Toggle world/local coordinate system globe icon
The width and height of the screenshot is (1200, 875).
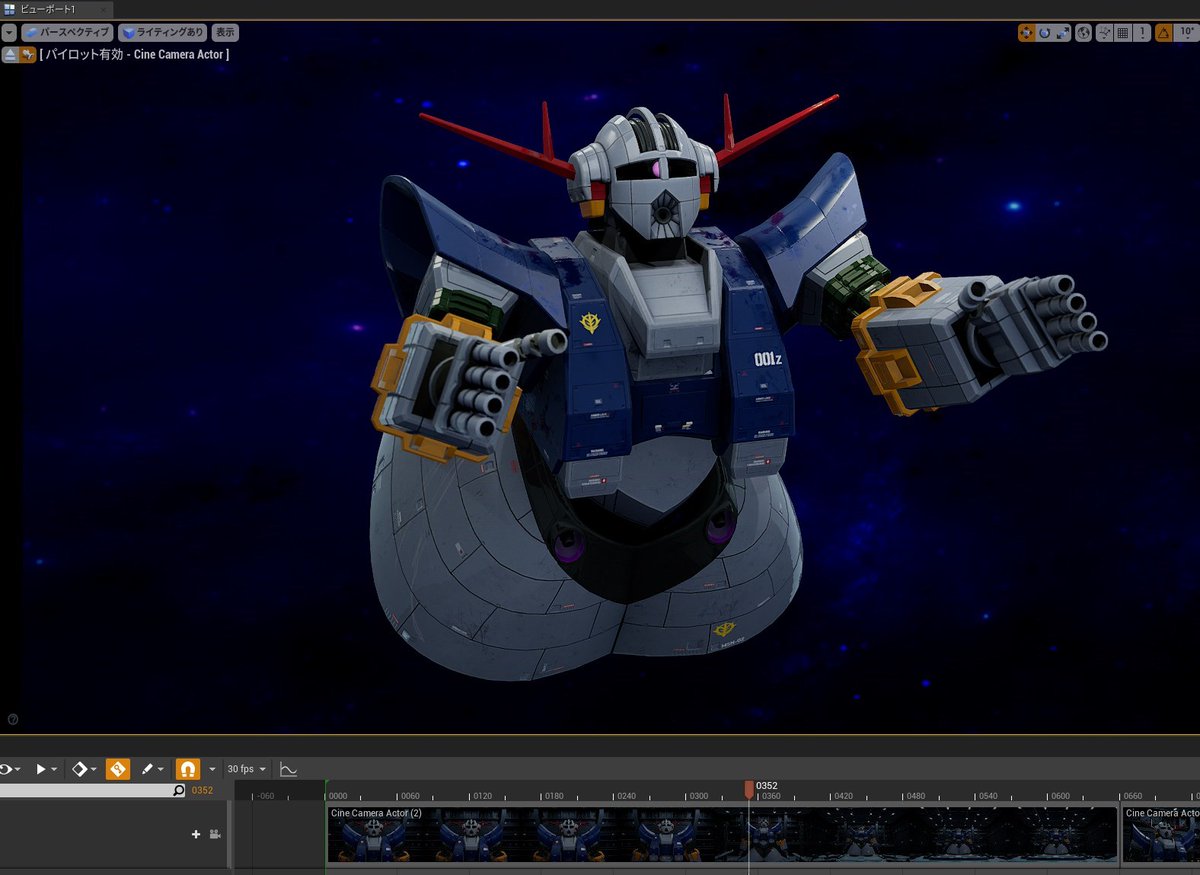[1083, 33]
